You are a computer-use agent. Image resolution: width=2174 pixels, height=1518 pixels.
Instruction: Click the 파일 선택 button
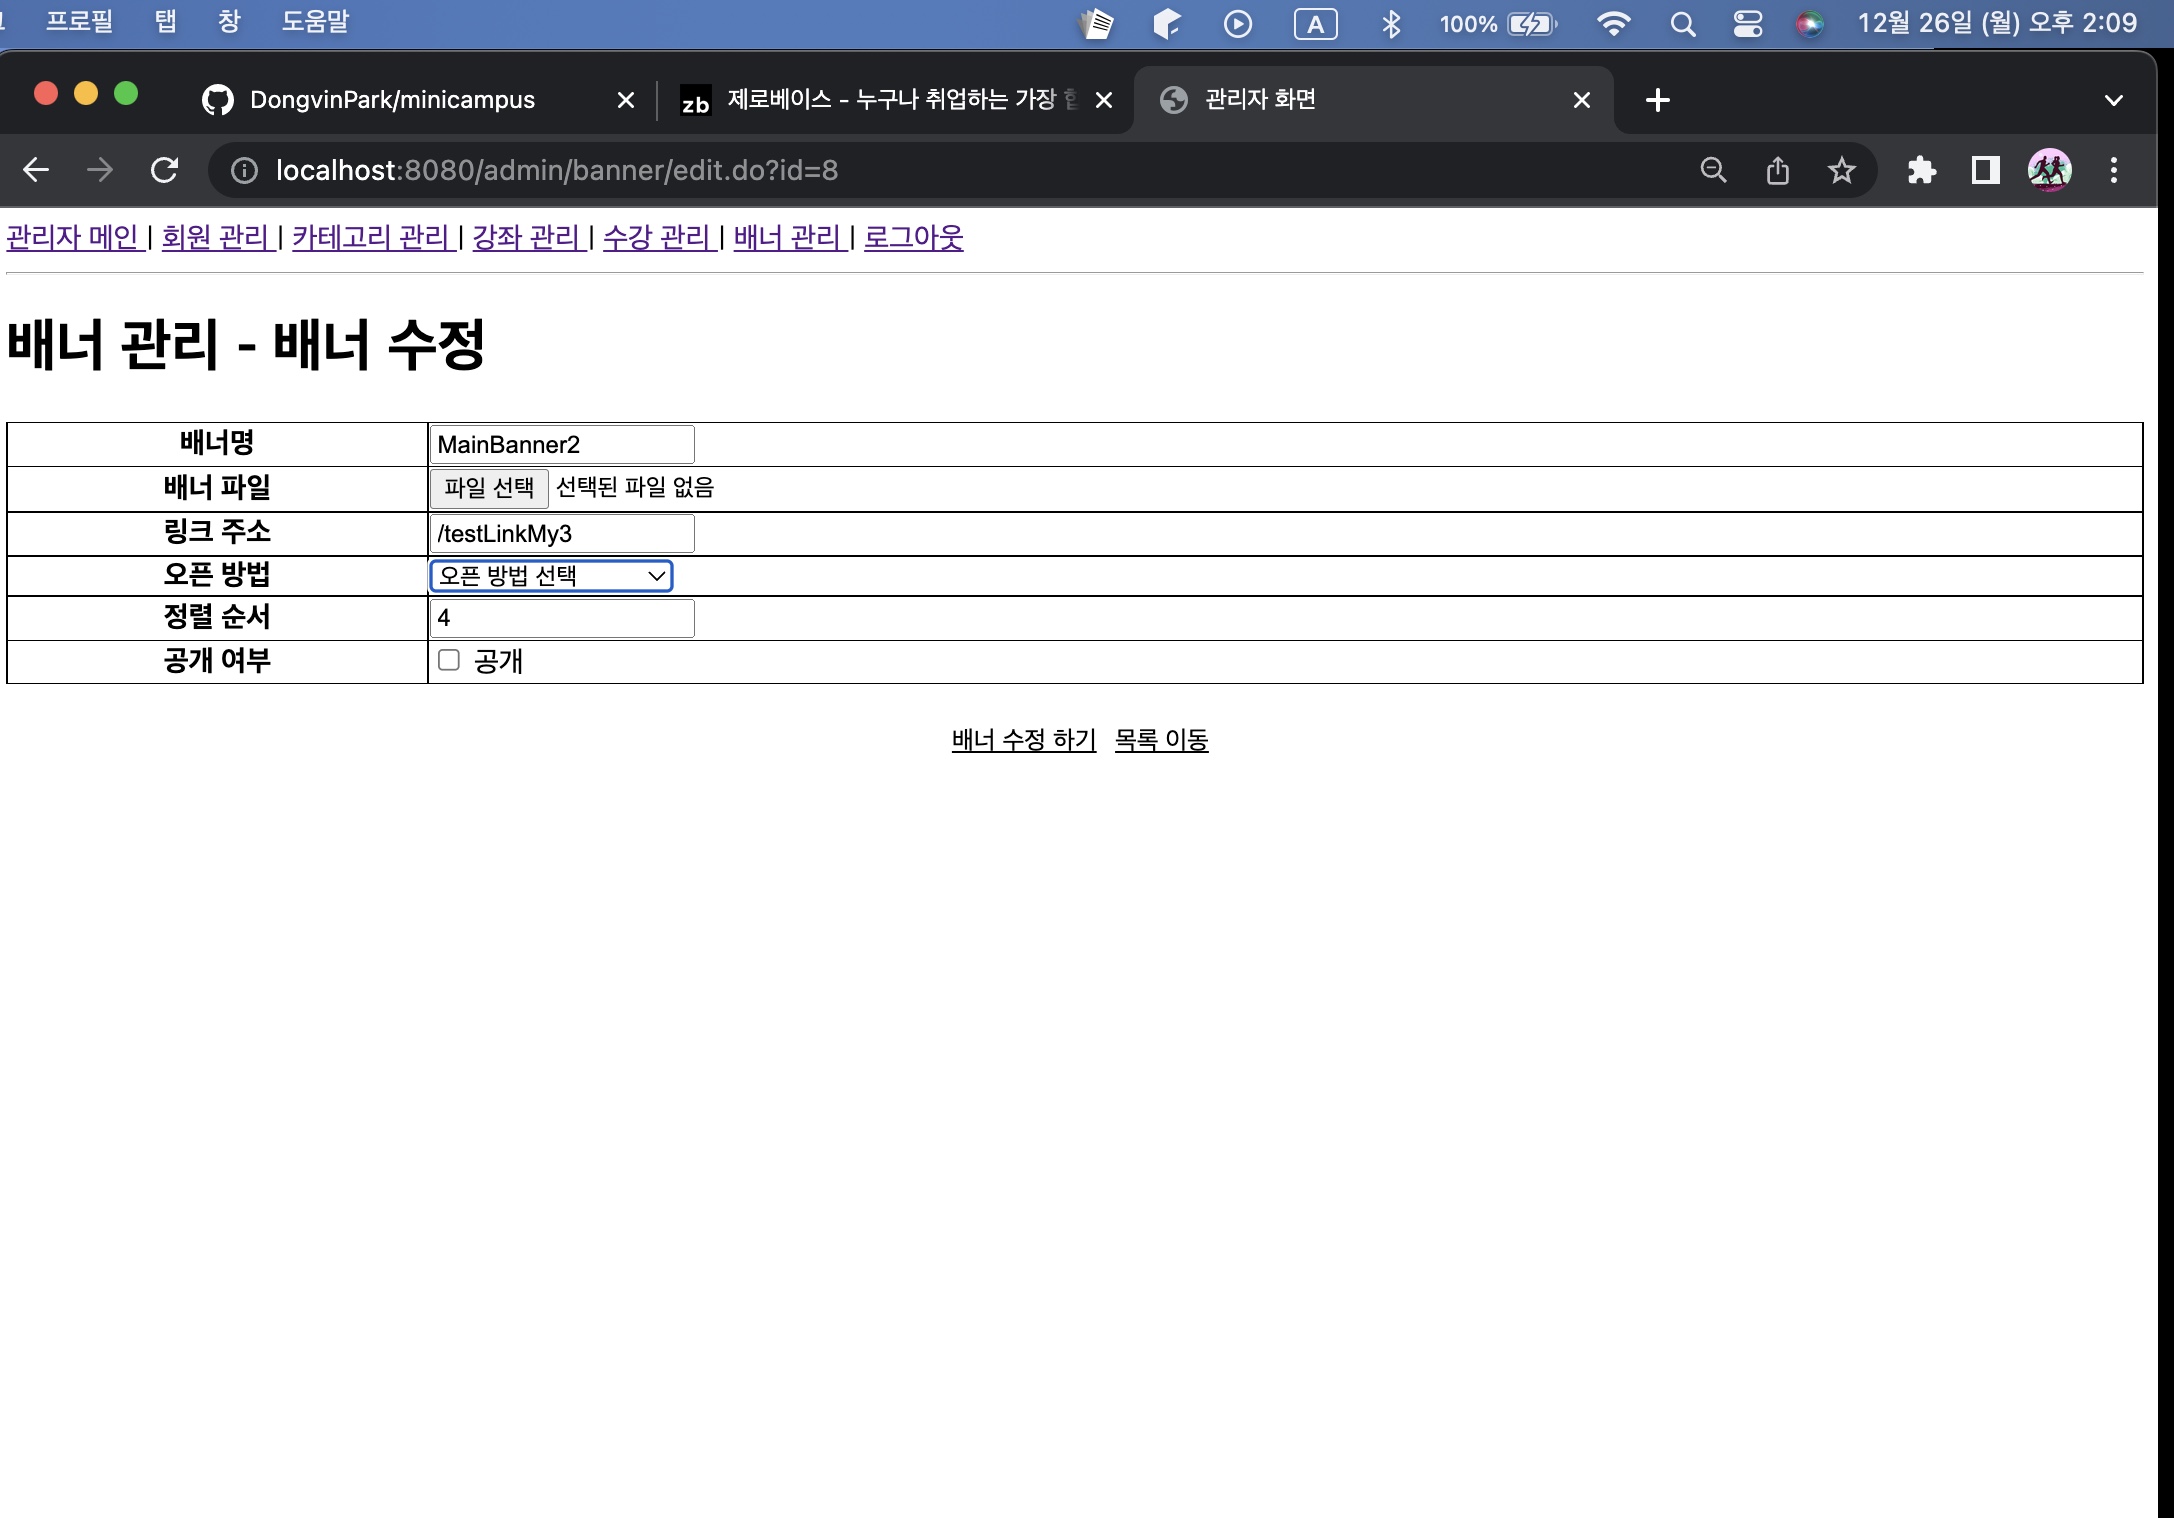[x=488, y=487]
